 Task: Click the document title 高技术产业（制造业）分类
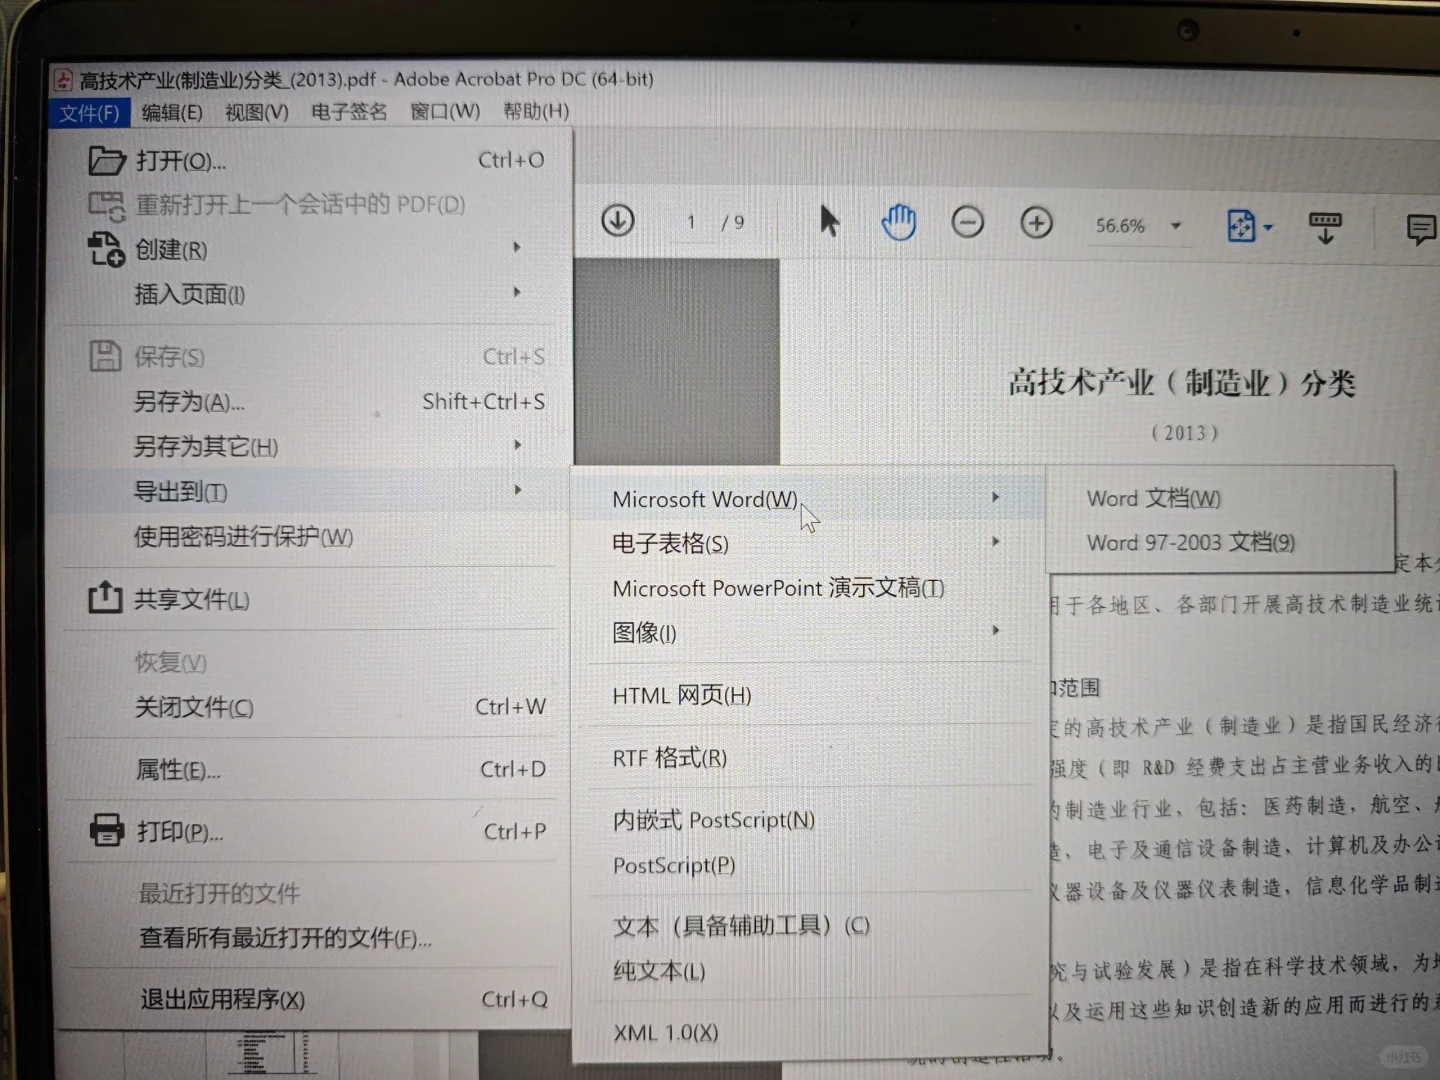point(1181,383)
